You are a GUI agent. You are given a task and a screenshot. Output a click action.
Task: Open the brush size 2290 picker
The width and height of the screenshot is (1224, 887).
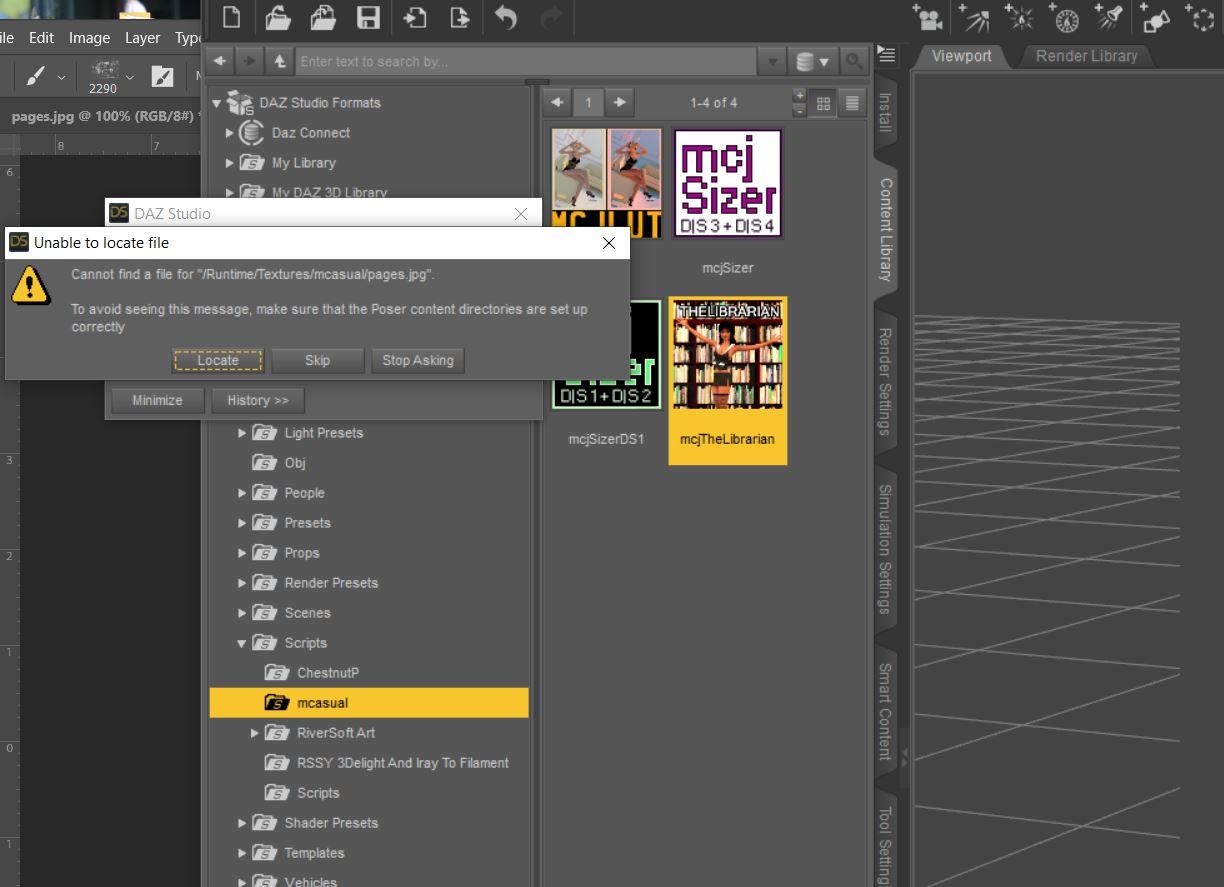[110, 76]
